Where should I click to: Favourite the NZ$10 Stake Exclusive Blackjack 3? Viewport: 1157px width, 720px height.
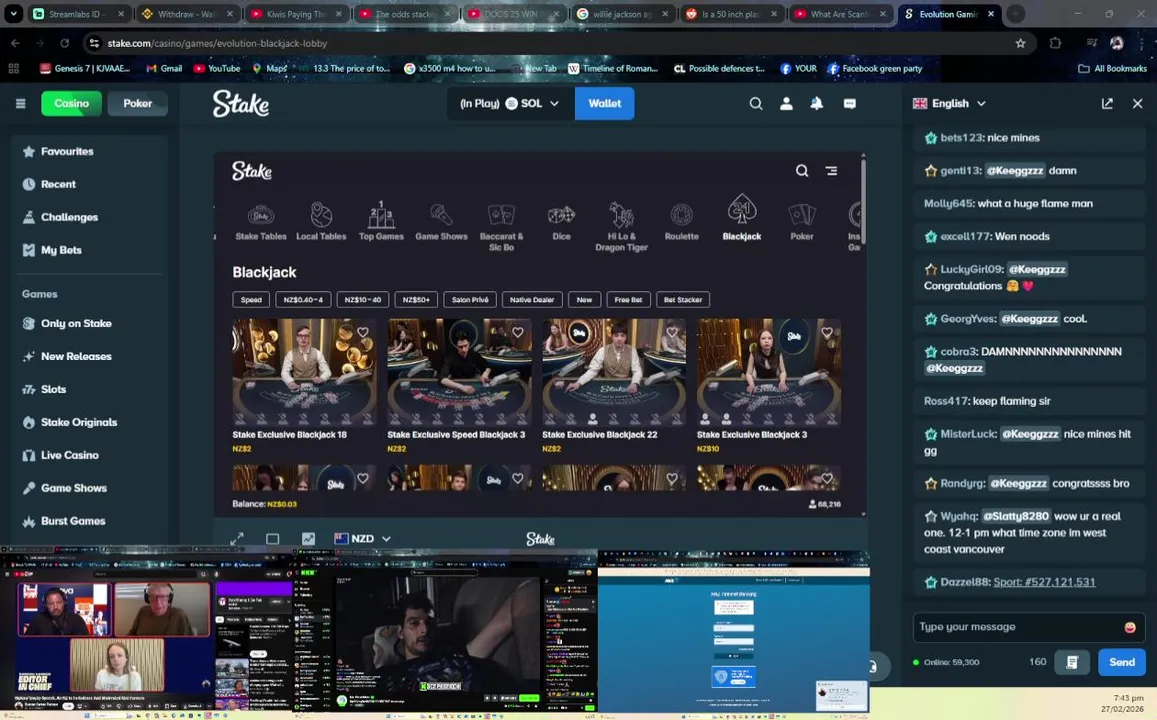[x=827, y=333]
